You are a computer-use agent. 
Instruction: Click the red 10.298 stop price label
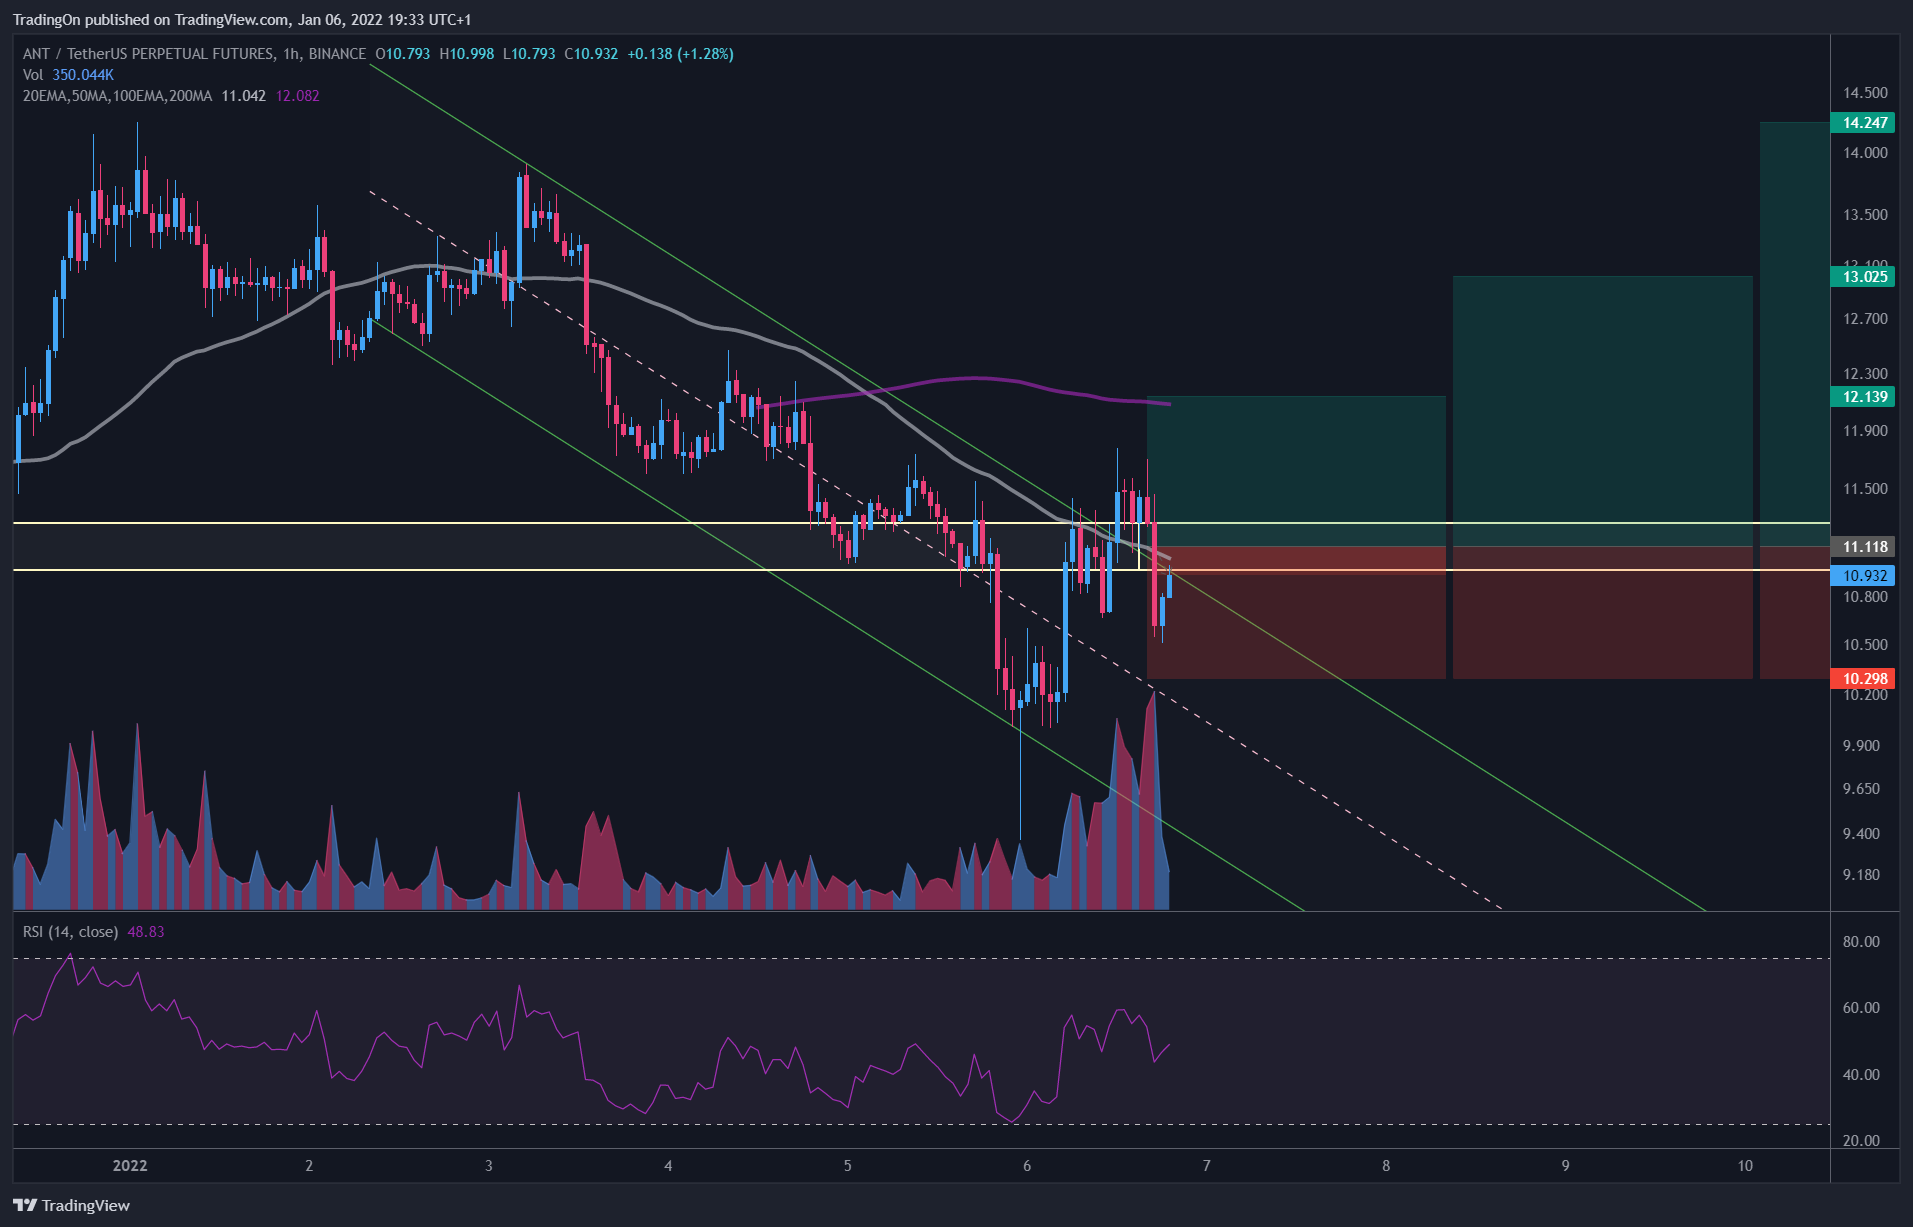(1863, 679)
